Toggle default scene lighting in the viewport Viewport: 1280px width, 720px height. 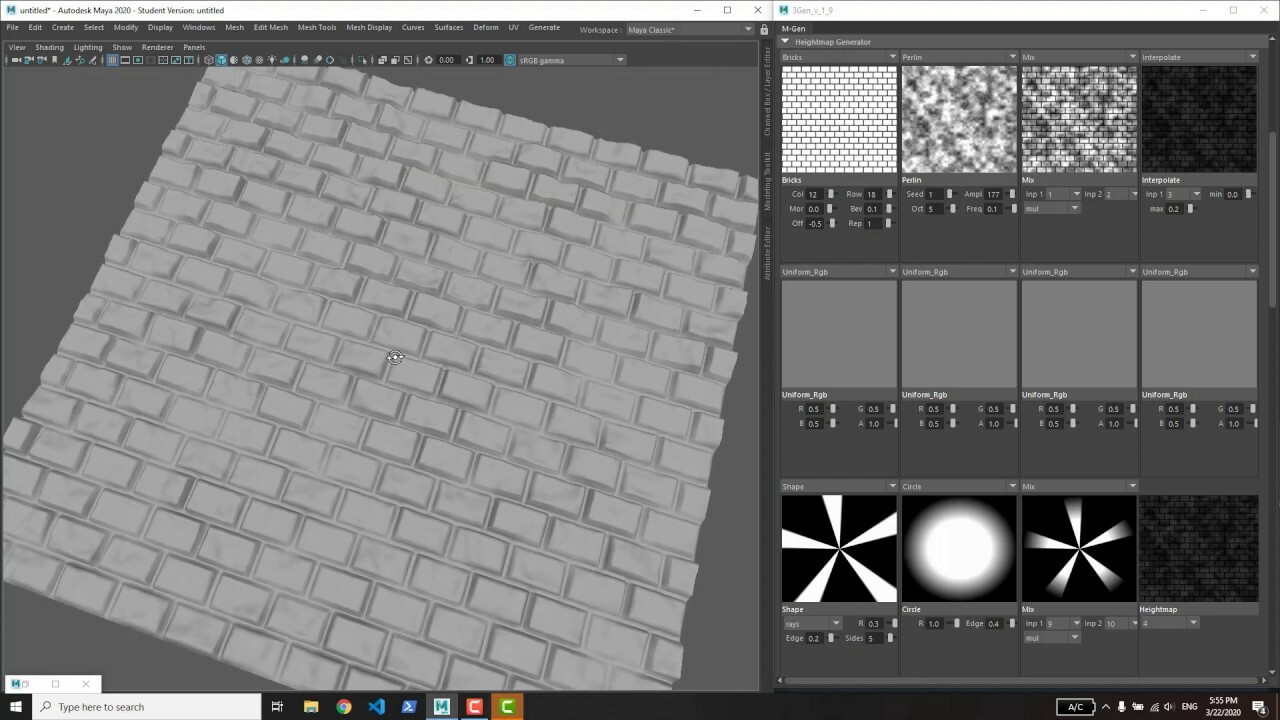point(272,59)
